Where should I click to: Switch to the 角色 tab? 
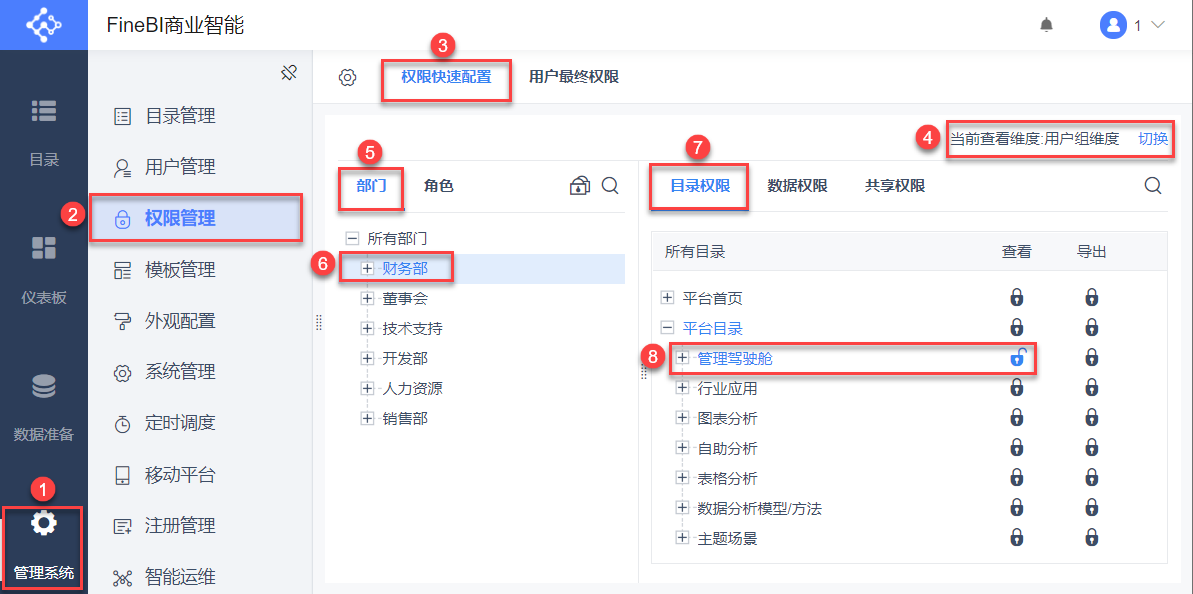438,186
